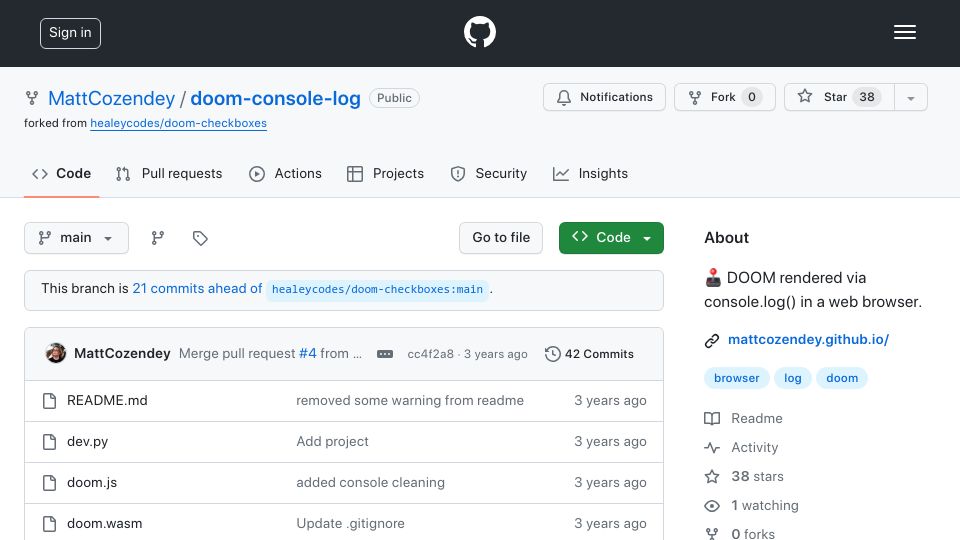This screenshot has height=540, width=960.
Task: Open the MattCozendey owner link
Action: [x=111, y=99]
